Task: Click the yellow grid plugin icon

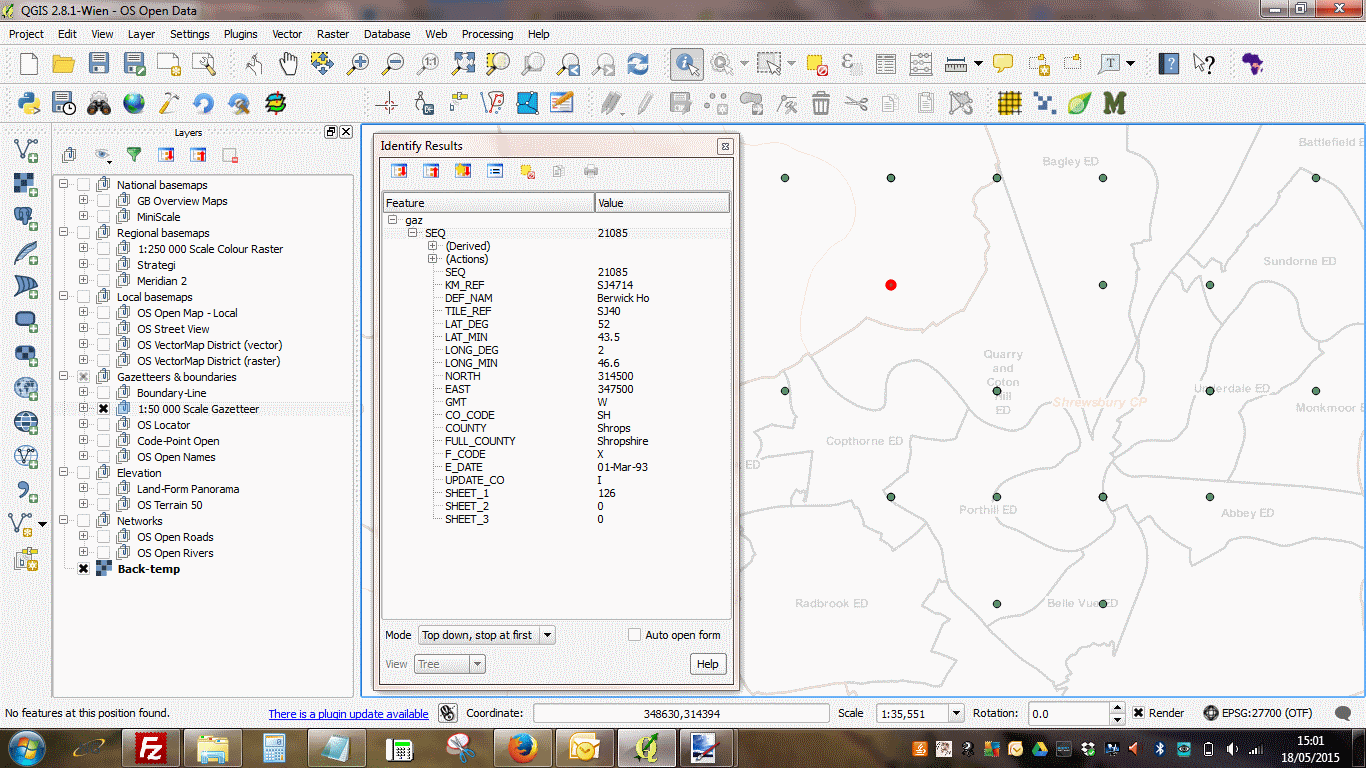Action: pos(1010,103)
